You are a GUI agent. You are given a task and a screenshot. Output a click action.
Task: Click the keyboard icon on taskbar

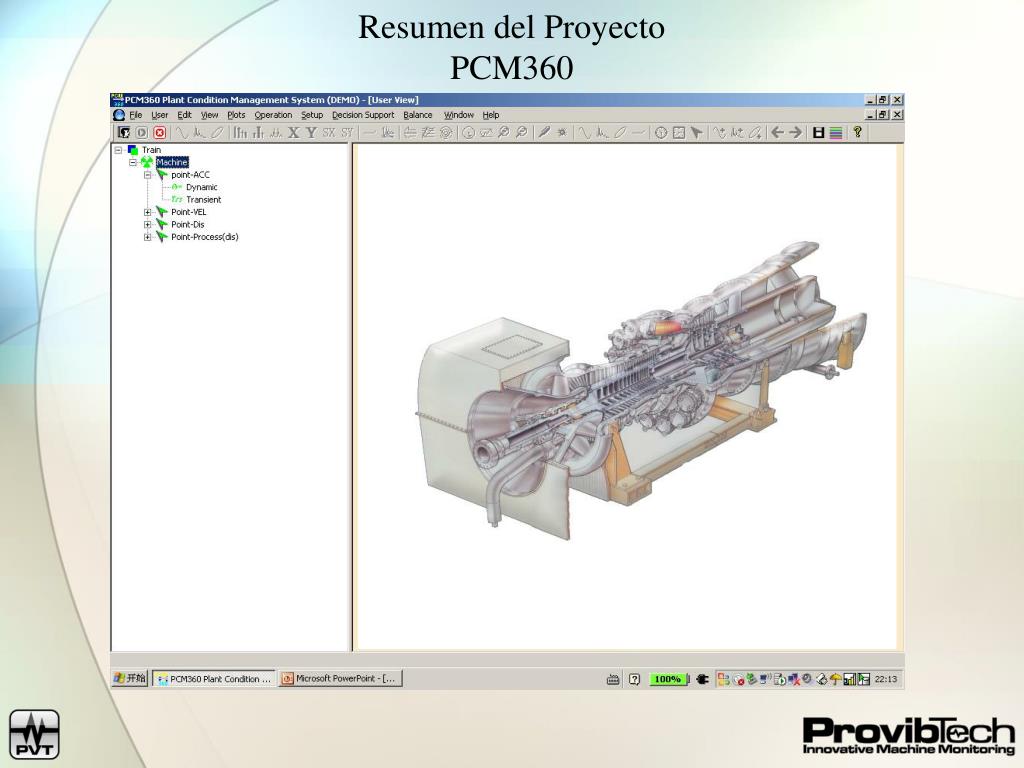(x=613, y=680)
